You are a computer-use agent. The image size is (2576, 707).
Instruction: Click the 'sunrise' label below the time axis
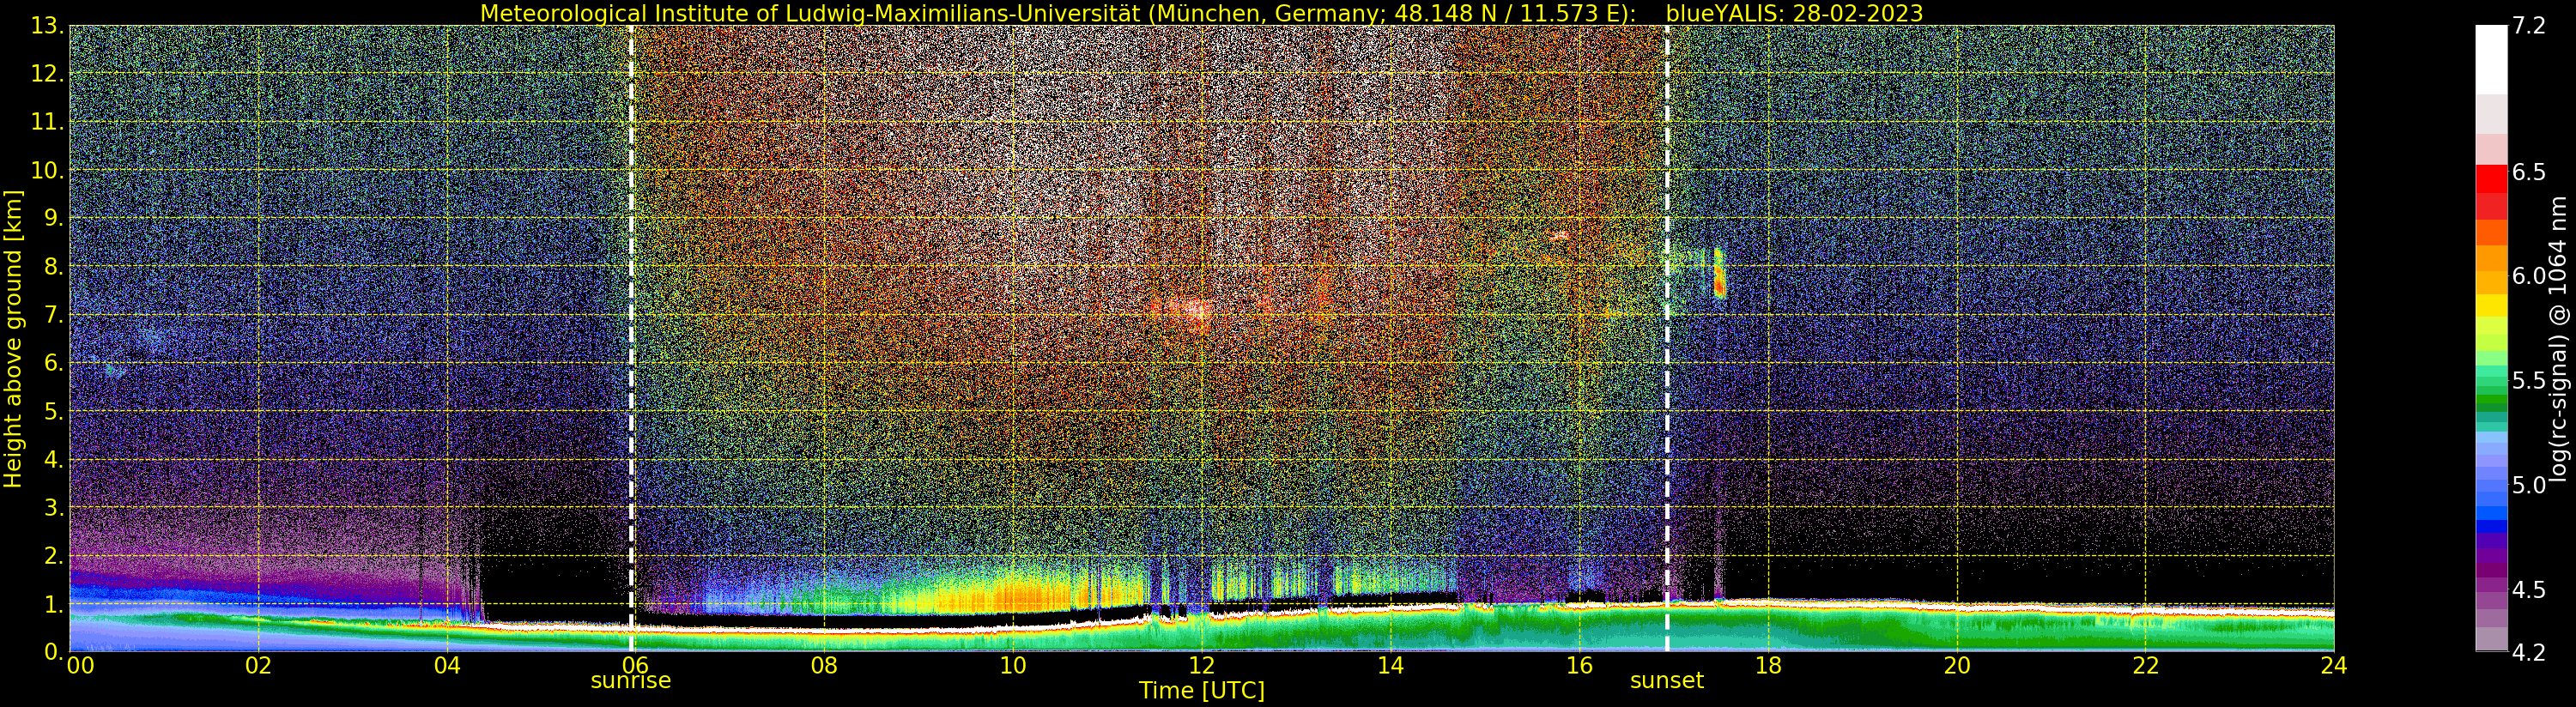(x=631, y=681)
